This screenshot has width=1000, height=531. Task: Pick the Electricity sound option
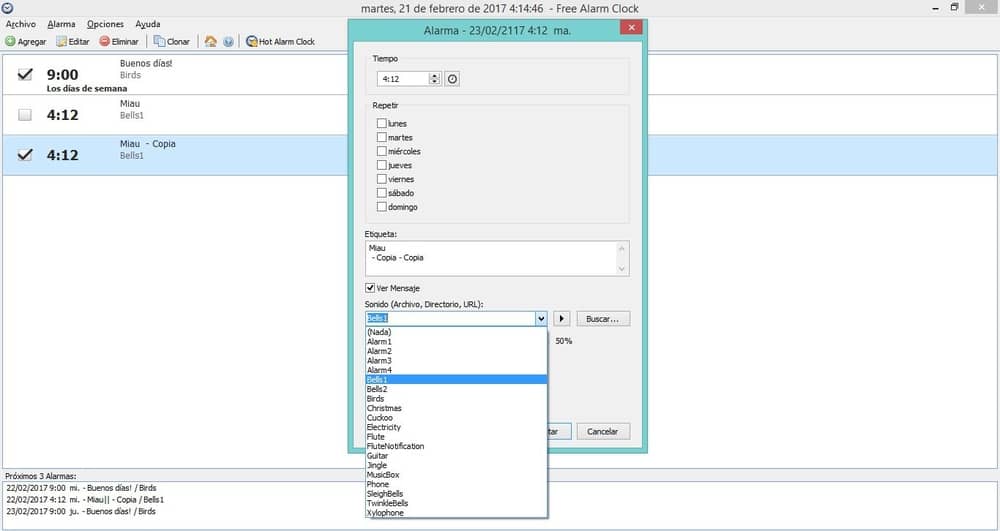456,427
